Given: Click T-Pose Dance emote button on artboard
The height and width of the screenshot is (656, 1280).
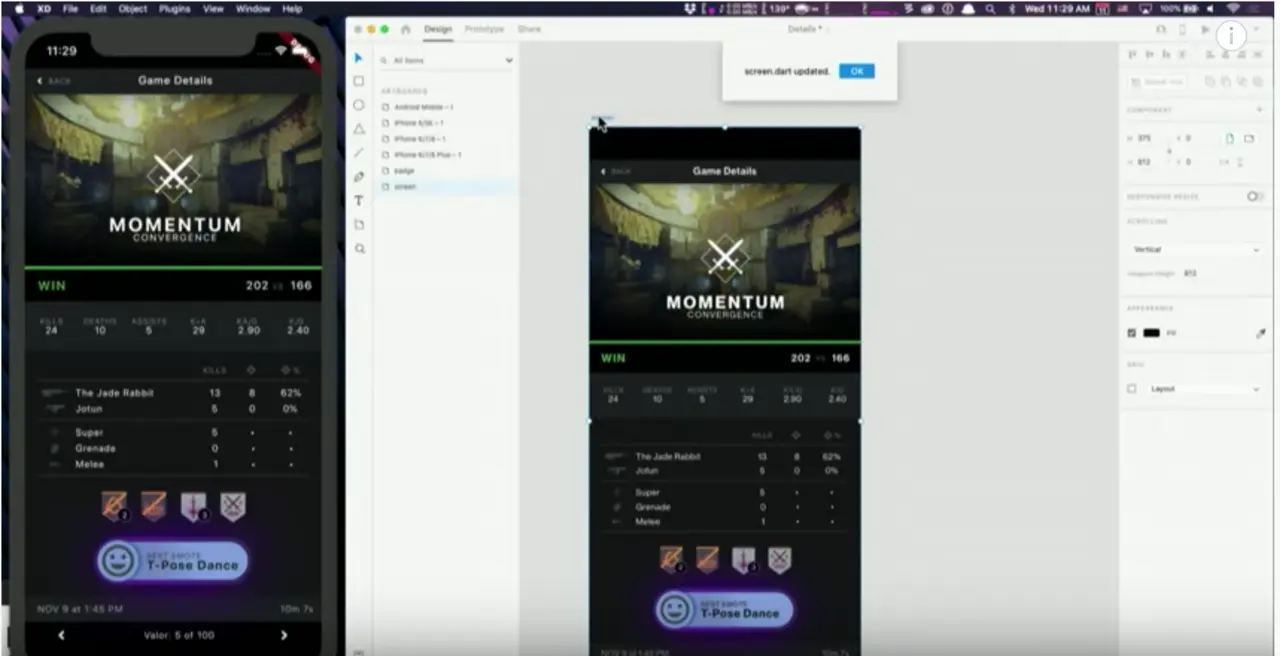Looking at the screenshot, I should (724, 610).
